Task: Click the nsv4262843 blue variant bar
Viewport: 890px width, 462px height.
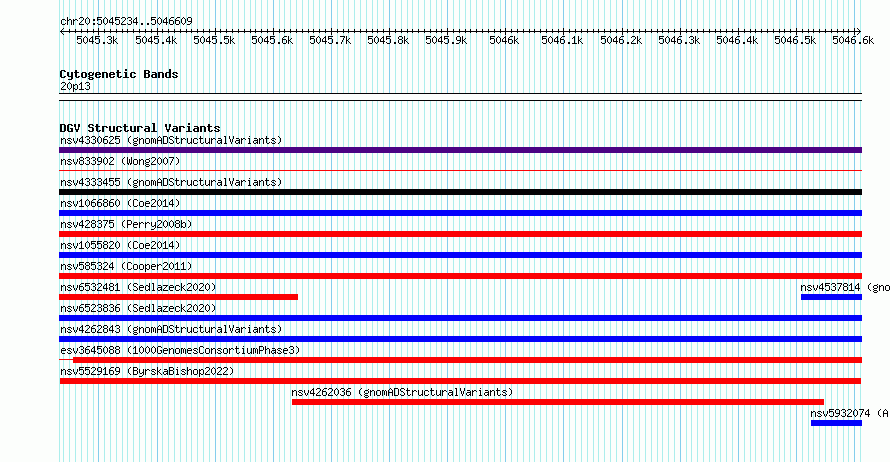Action: tap(460, 339)
